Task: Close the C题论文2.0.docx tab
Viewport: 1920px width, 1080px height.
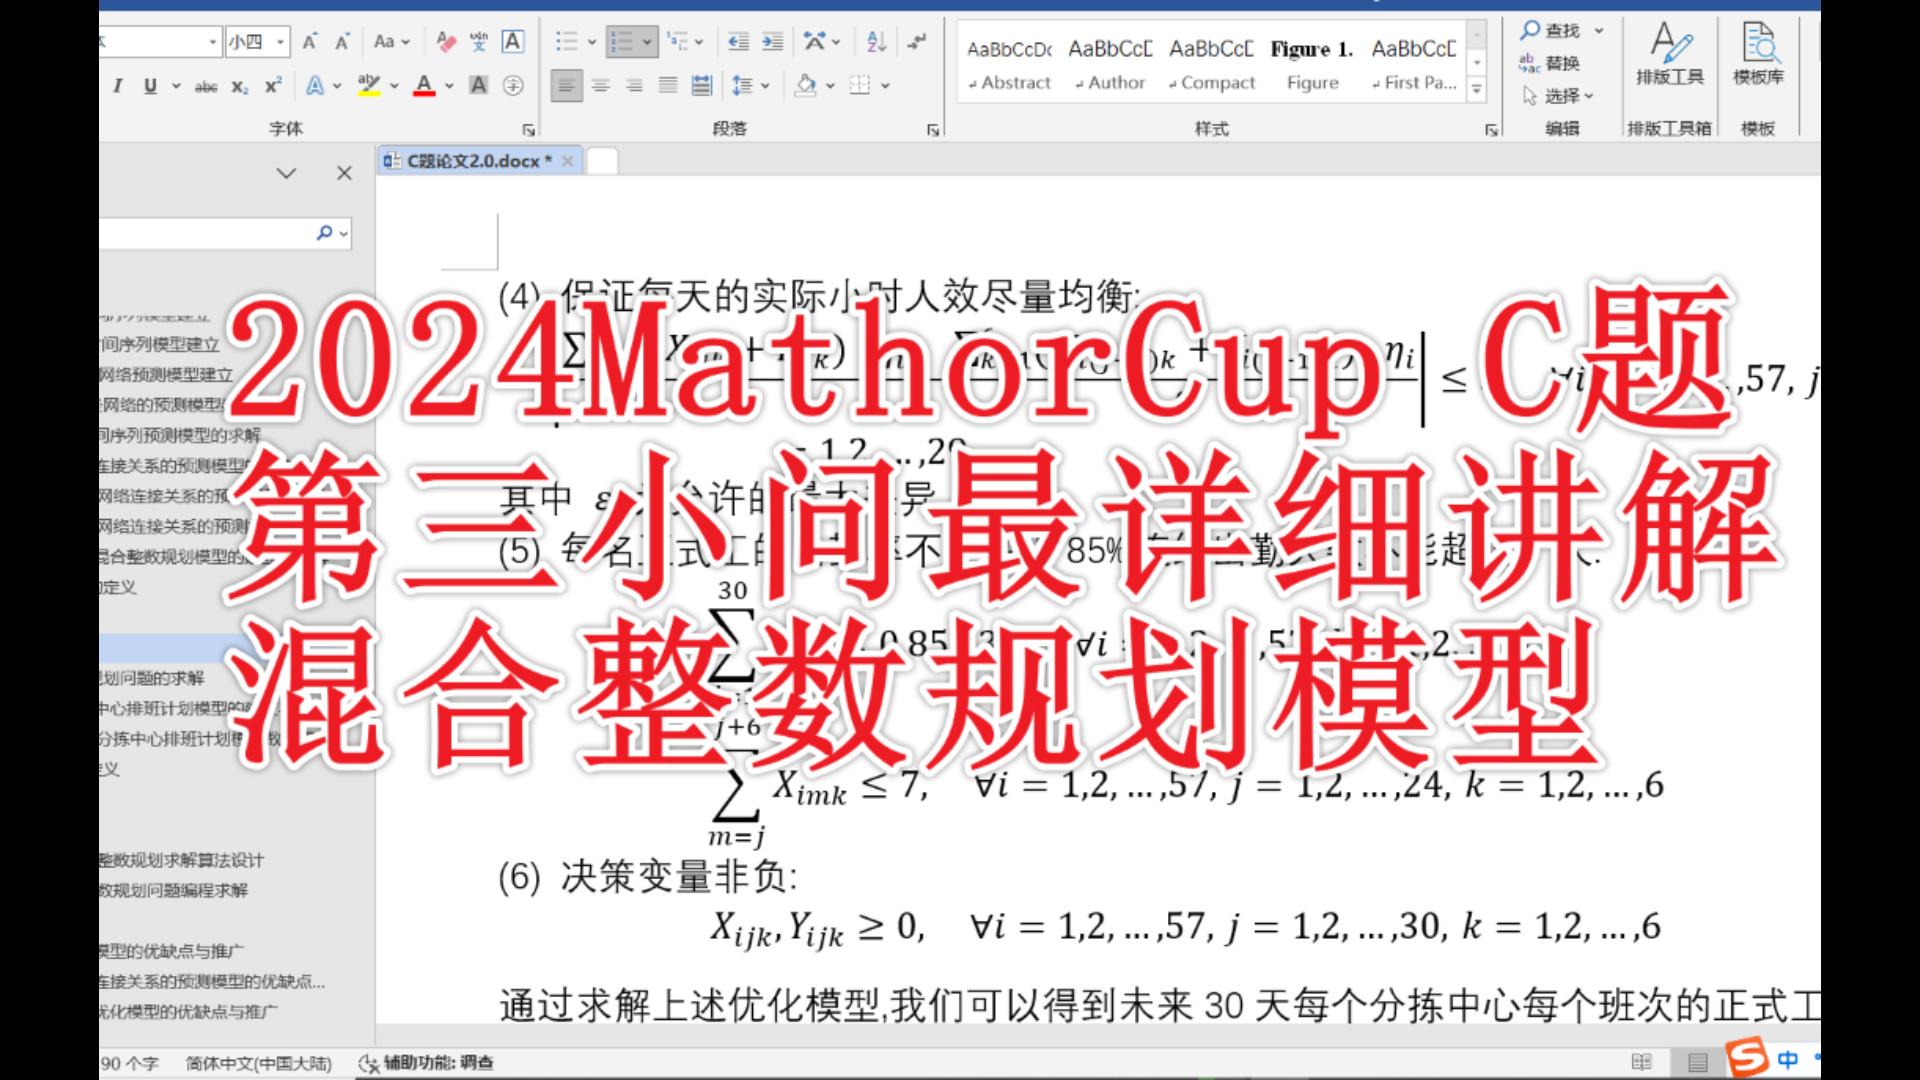Action: pyautogui.click(x=568, y=161)
